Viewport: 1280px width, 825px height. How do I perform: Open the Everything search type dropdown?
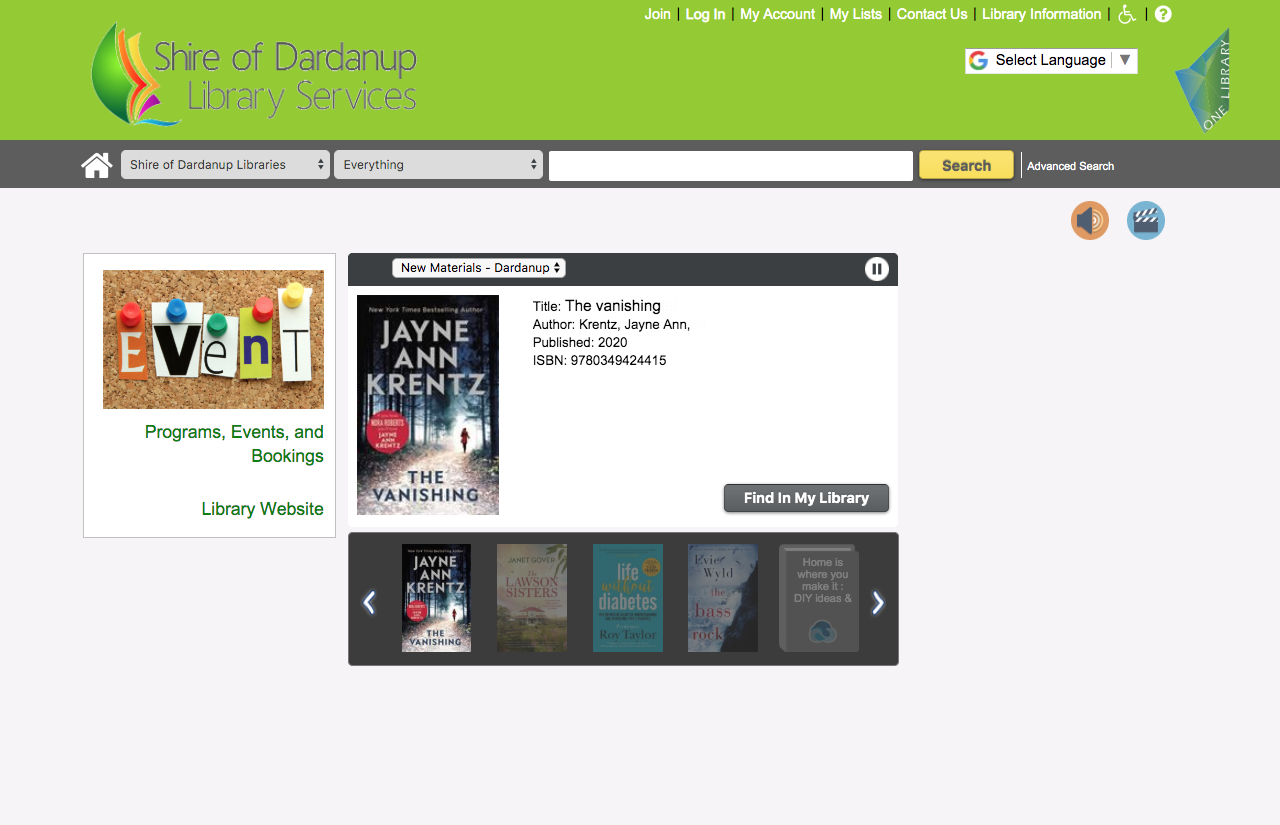click(x=438, y=165)
